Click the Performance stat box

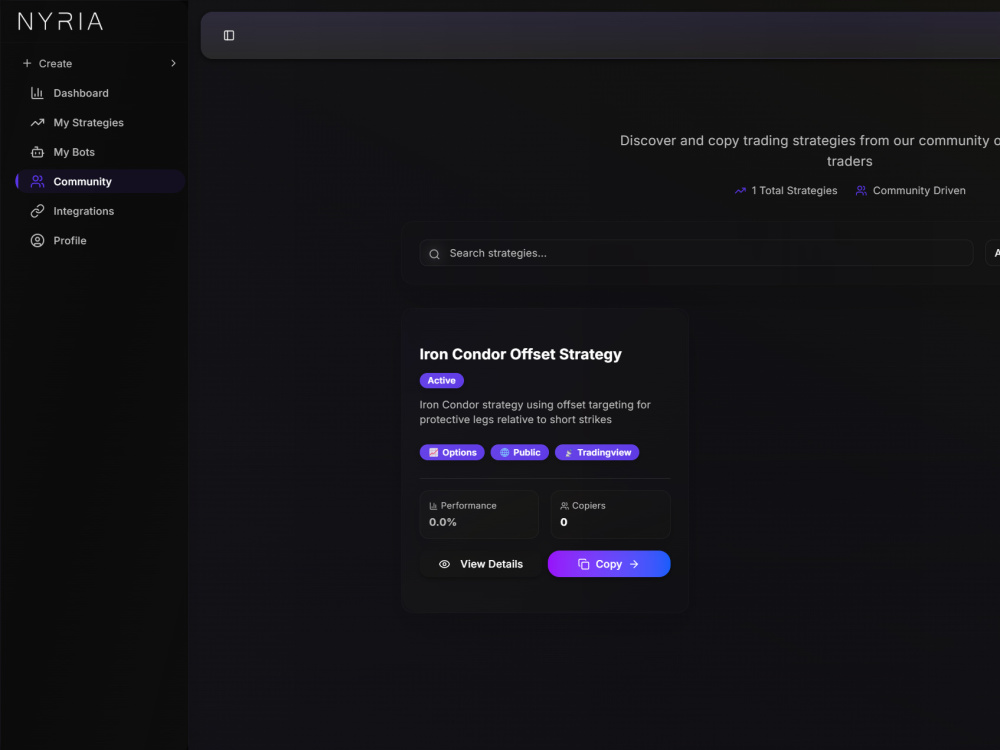tap(479, 514)
